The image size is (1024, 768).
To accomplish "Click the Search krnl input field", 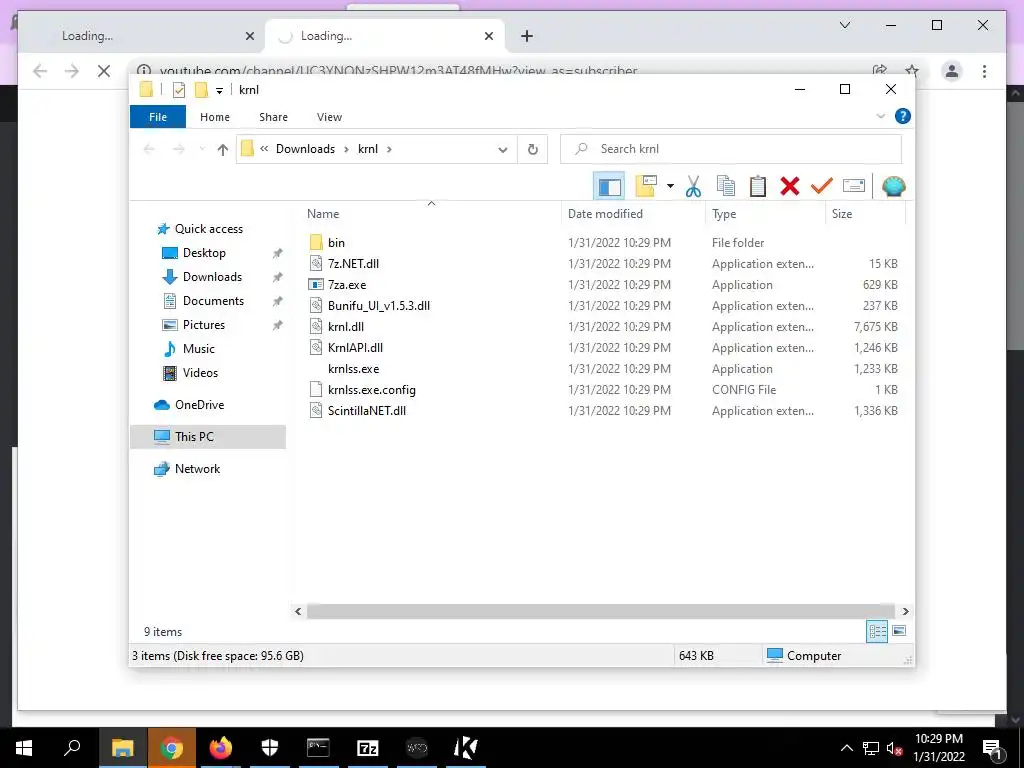I will coord(731,149).
